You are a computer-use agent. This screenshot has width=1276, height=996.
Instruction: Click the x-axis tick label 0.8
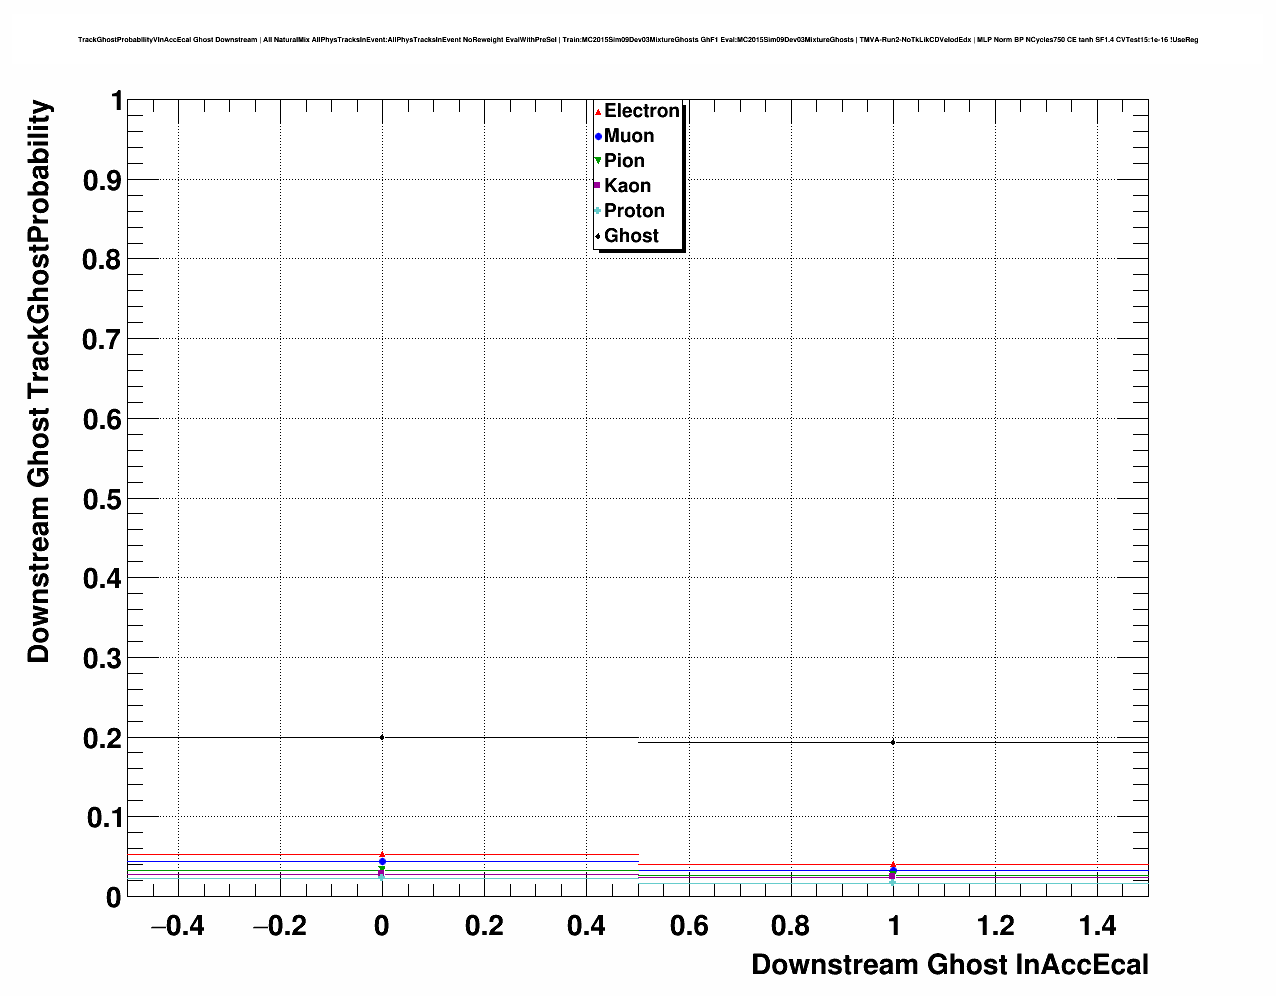click(x=791, y=927)
